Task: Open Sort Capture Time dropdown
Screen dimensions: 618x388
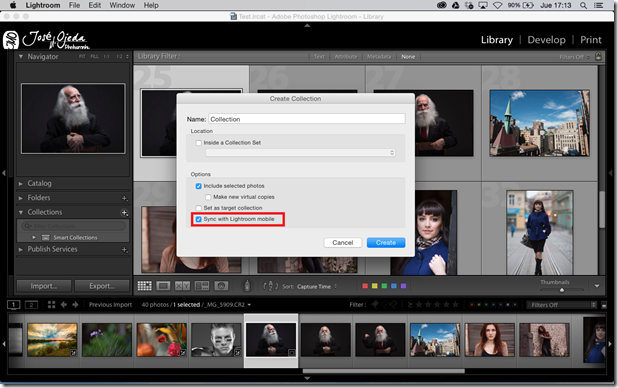Action: [x=317, y=287]
